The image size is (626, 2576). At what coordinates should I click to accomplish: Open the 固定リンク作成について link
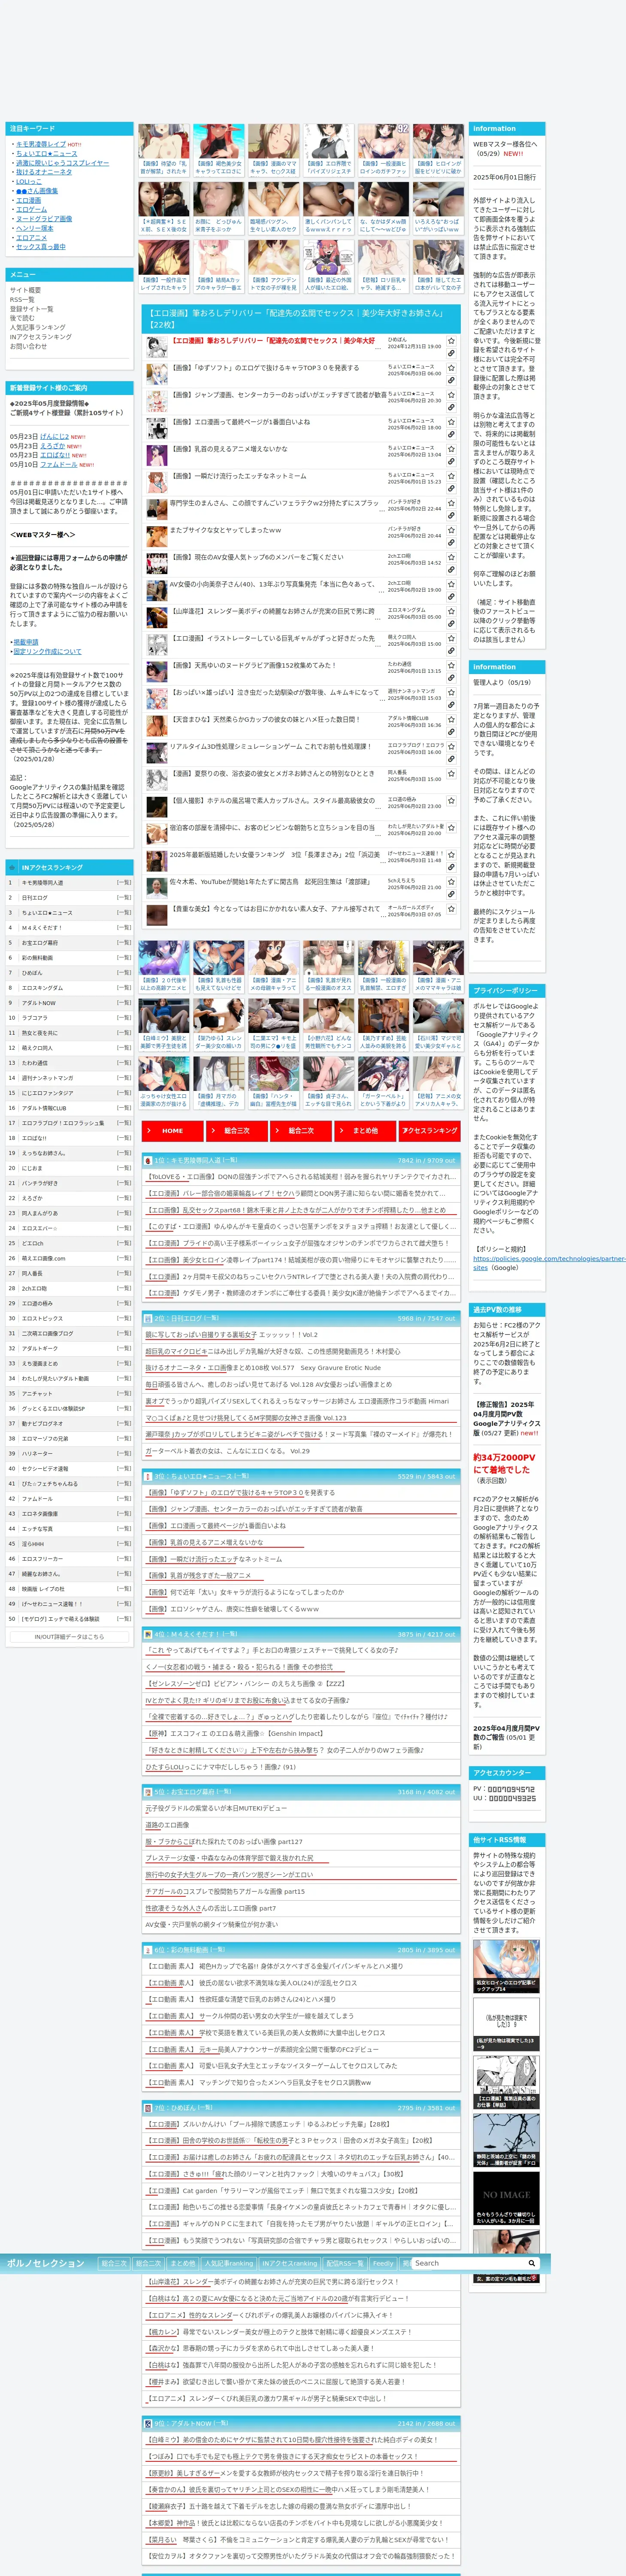click(x=48, y=652)
